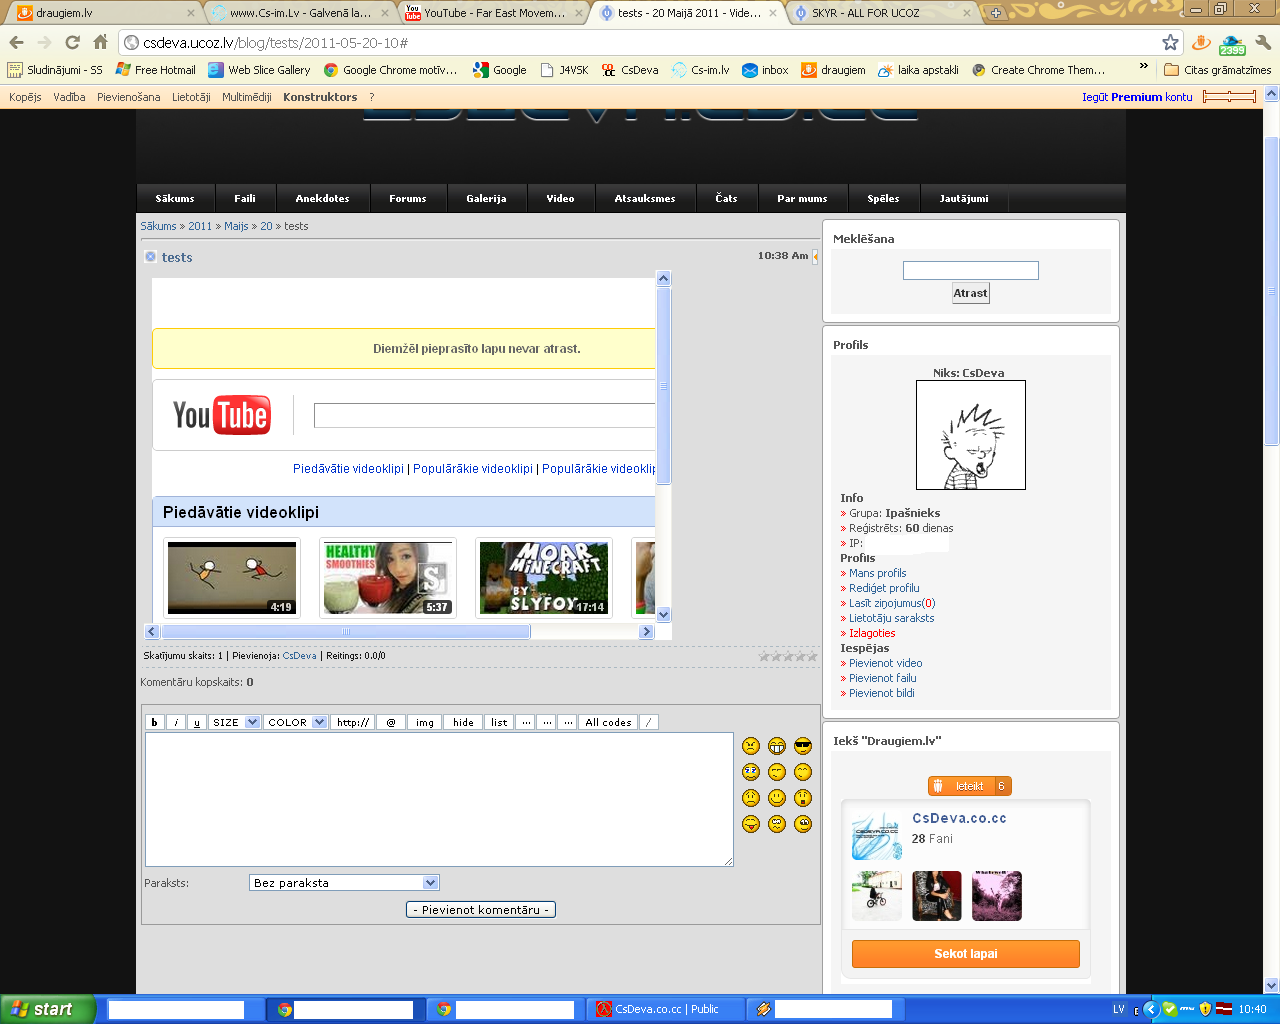Insert the tongue-out emoticon
This screenshot has height=1024, width=1280.
pyautogui.click(x=751, y=824)
